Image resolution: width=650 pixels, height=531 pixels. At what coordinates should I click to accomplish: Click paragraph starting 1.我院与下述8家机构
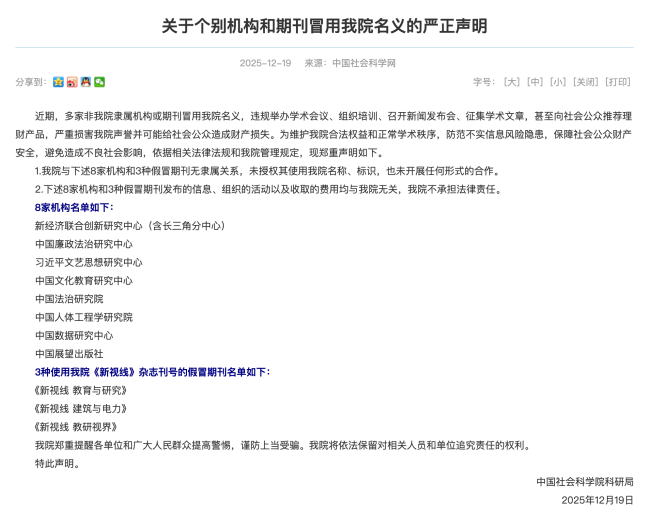pyautogui.click(x=269, y=171)
